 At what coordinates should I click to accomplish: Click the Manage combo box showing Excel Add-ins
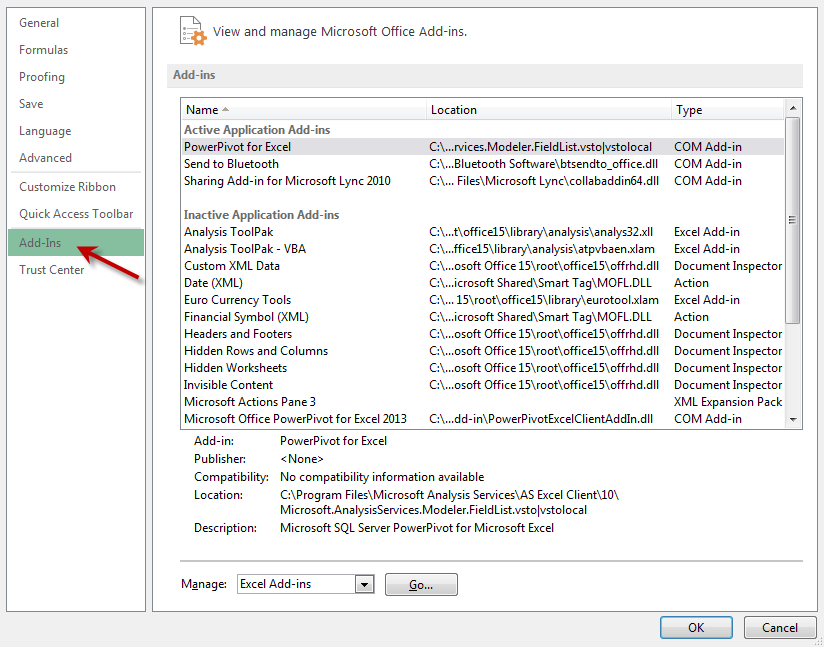click(x=305, y=584)
